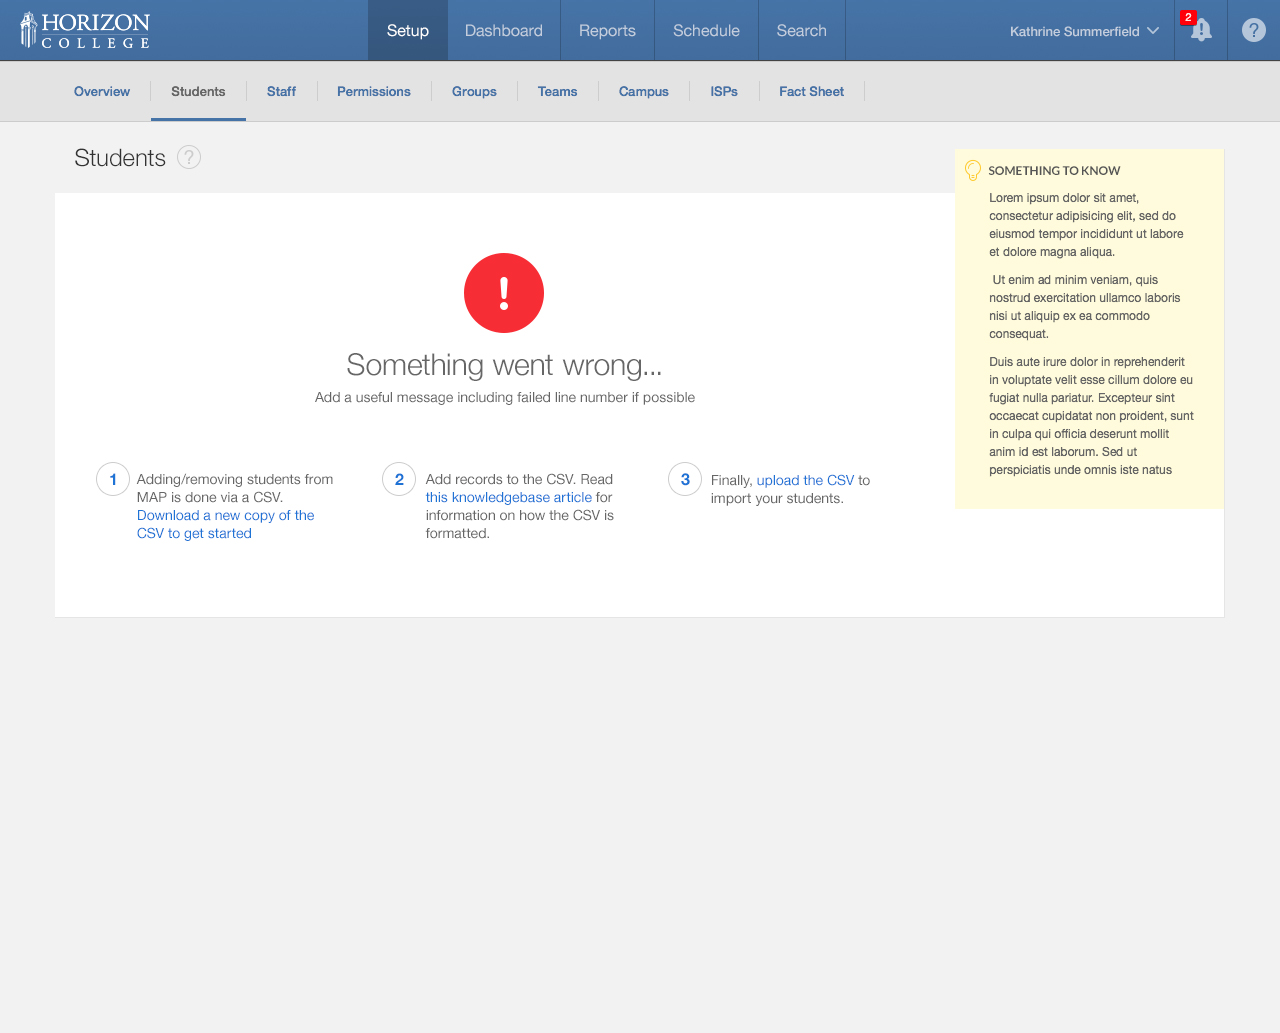
Task: Open 'this knowledgebase article' link
Action: coord(509,497)
